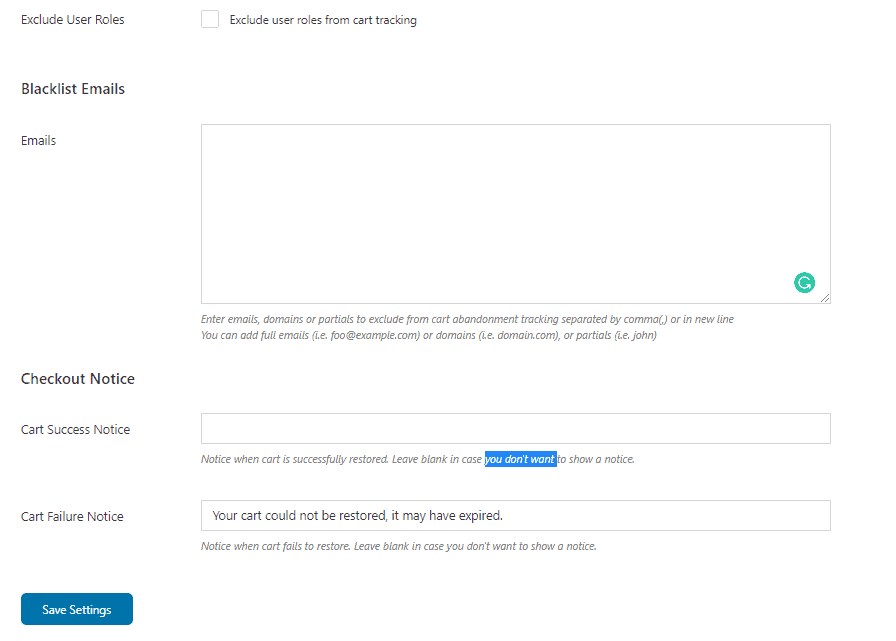Click help text about comma-separated emails
This screenshot has width=896, height=641.
point(467,319)
